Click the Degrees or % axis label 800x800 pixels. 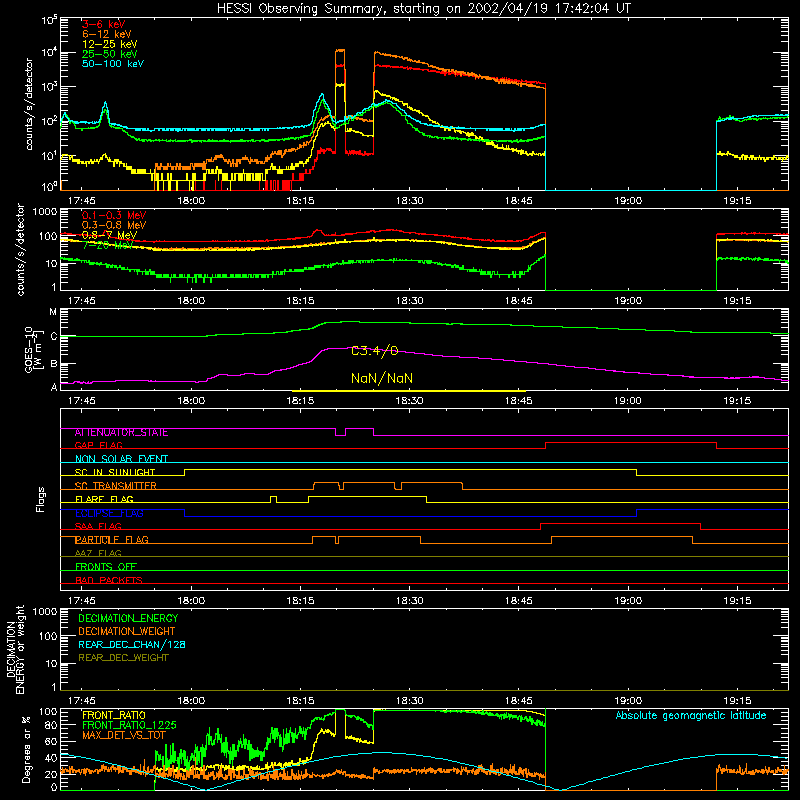point(27,749)
